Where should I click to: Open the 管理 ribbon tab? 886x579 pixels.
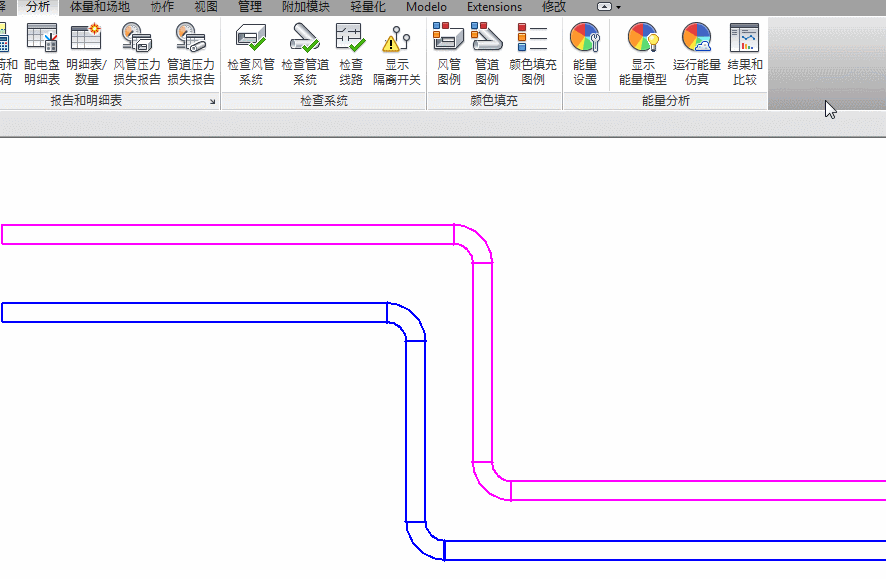250,7
